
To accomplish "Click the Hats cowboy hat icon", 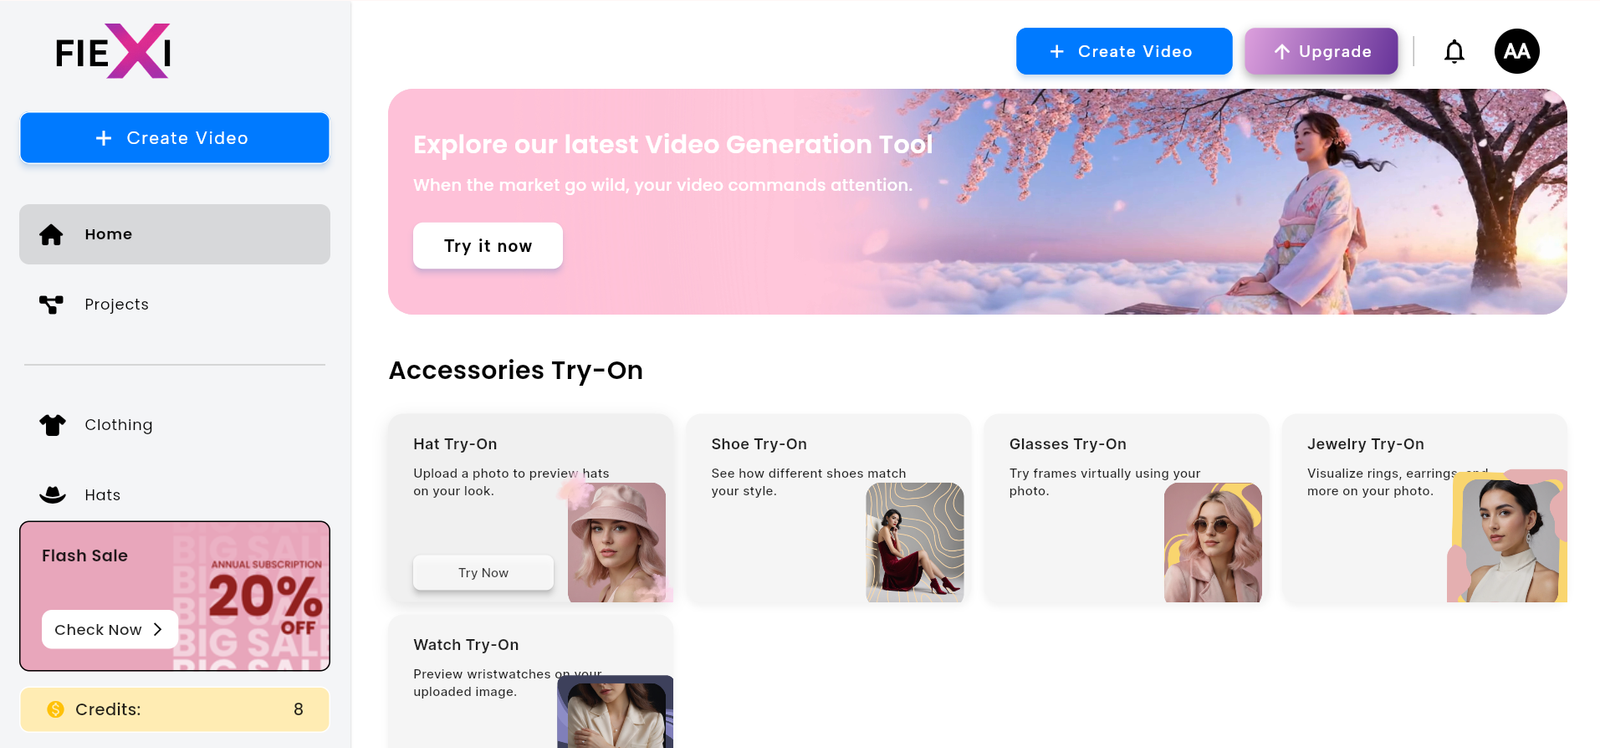I will [x=52, y=495].
